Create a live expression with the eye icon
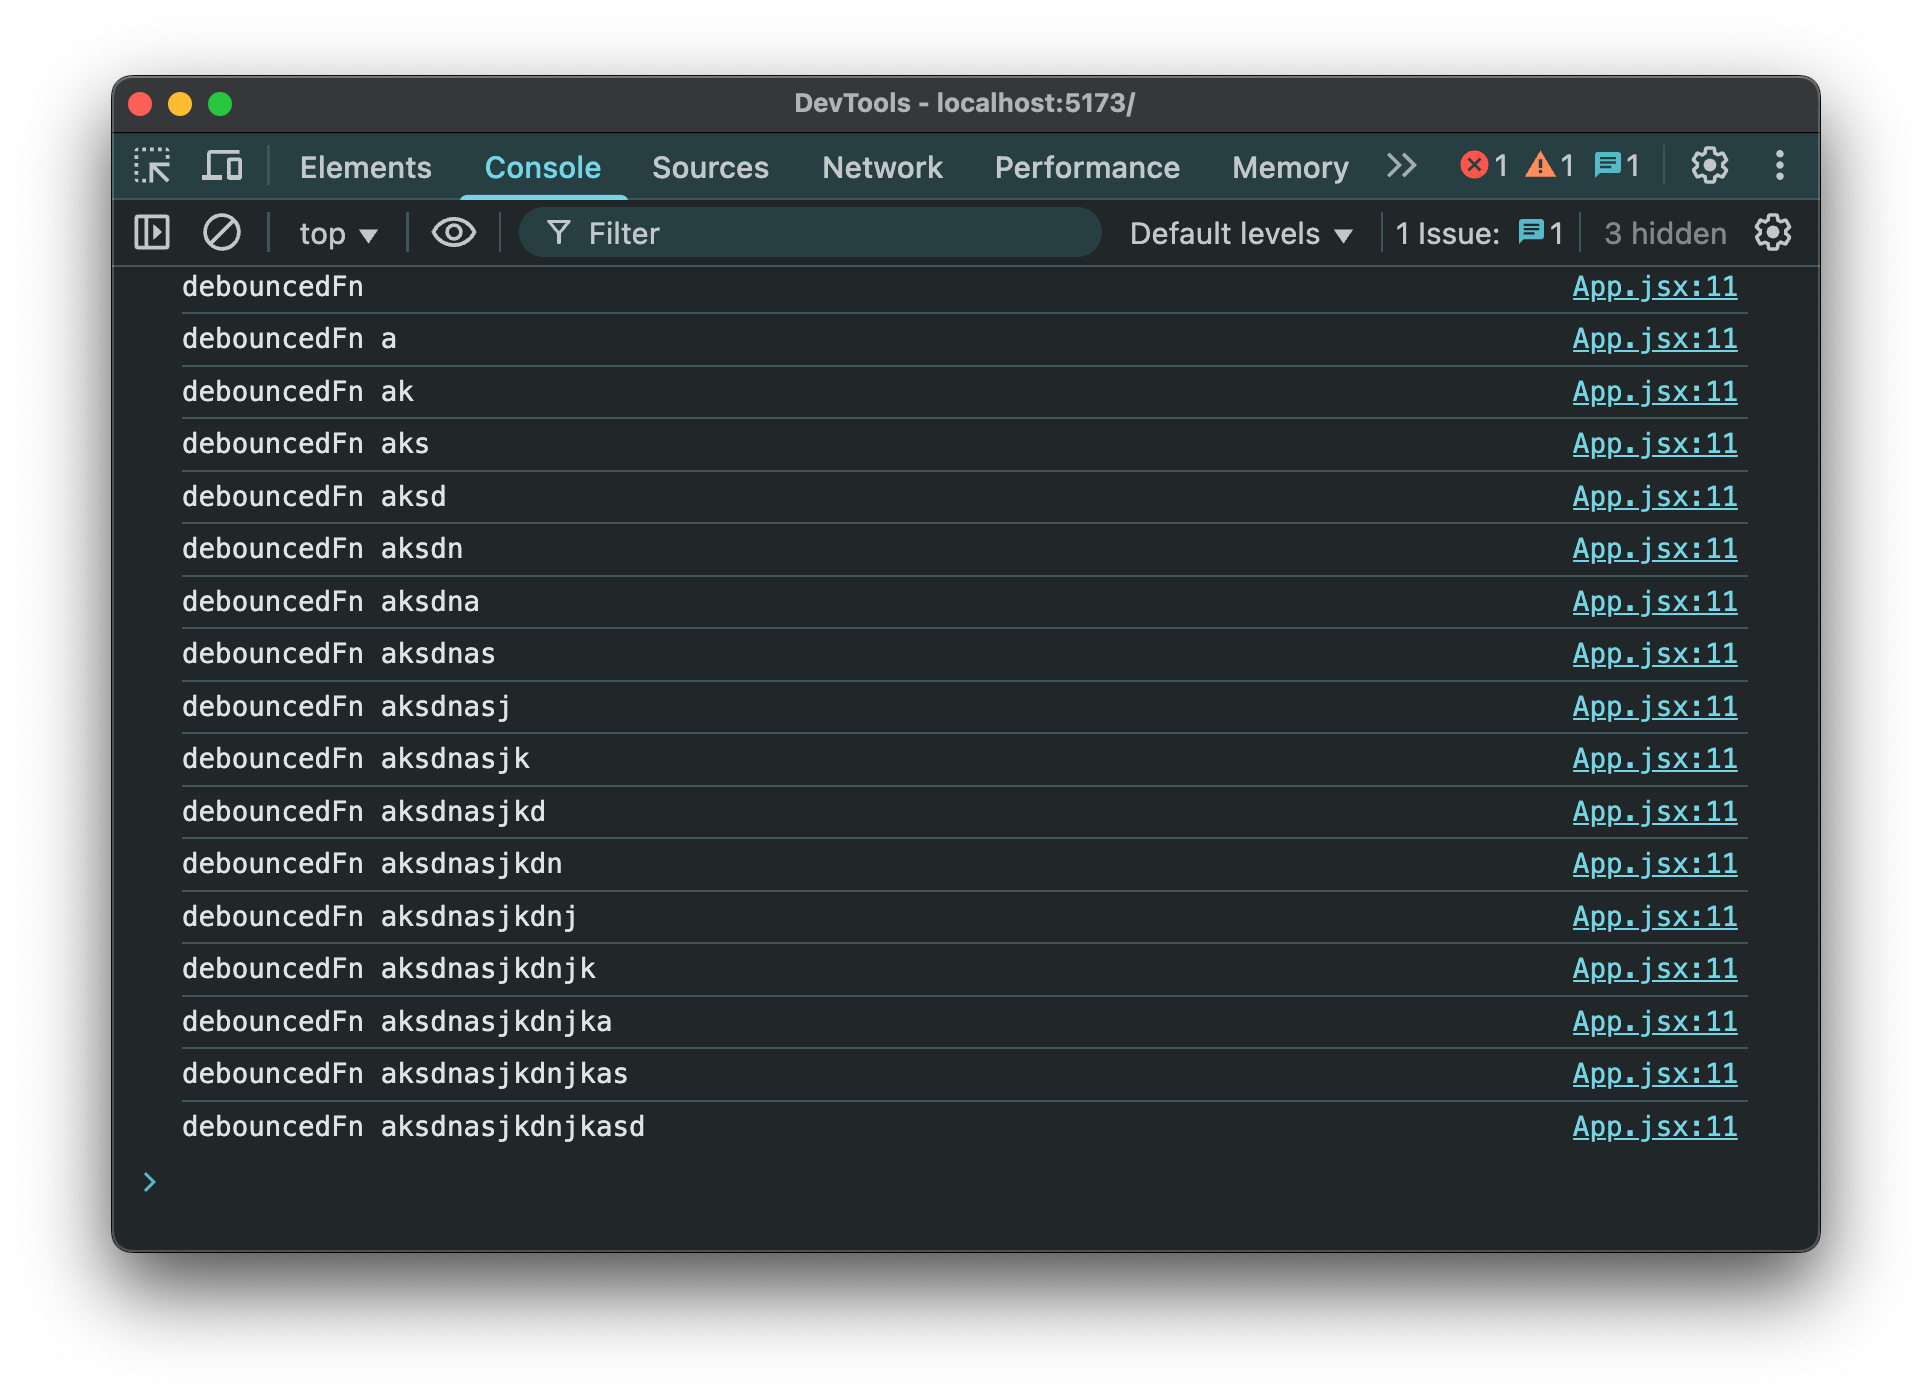Screen dimensions: 1932x1400 pos(453,233)
